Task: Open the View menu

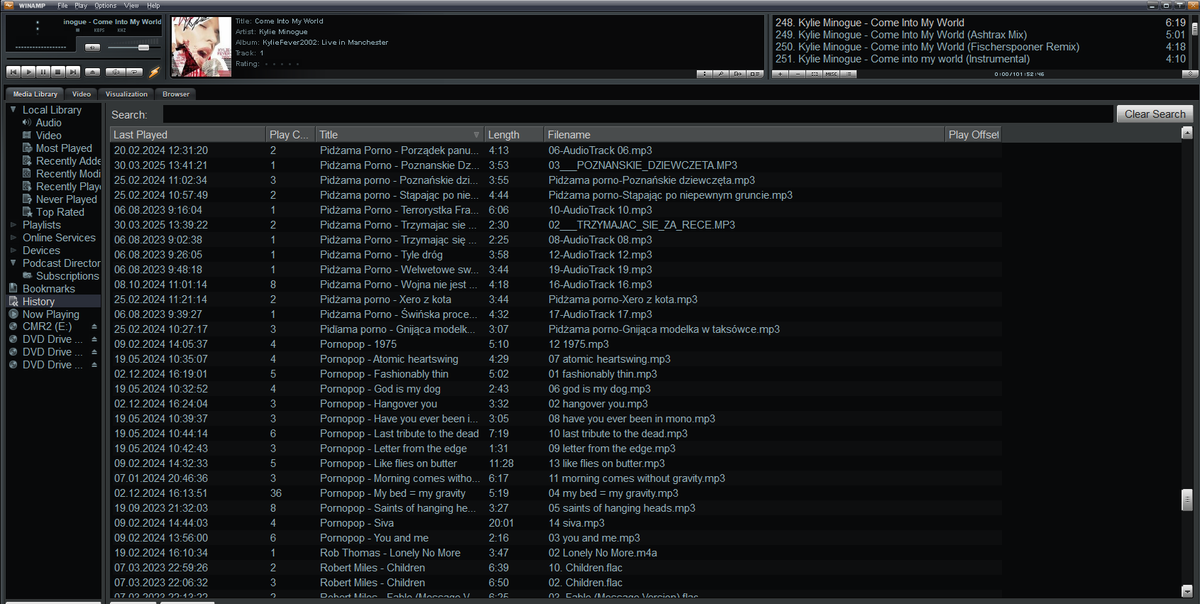Action: tap(131, 6)
